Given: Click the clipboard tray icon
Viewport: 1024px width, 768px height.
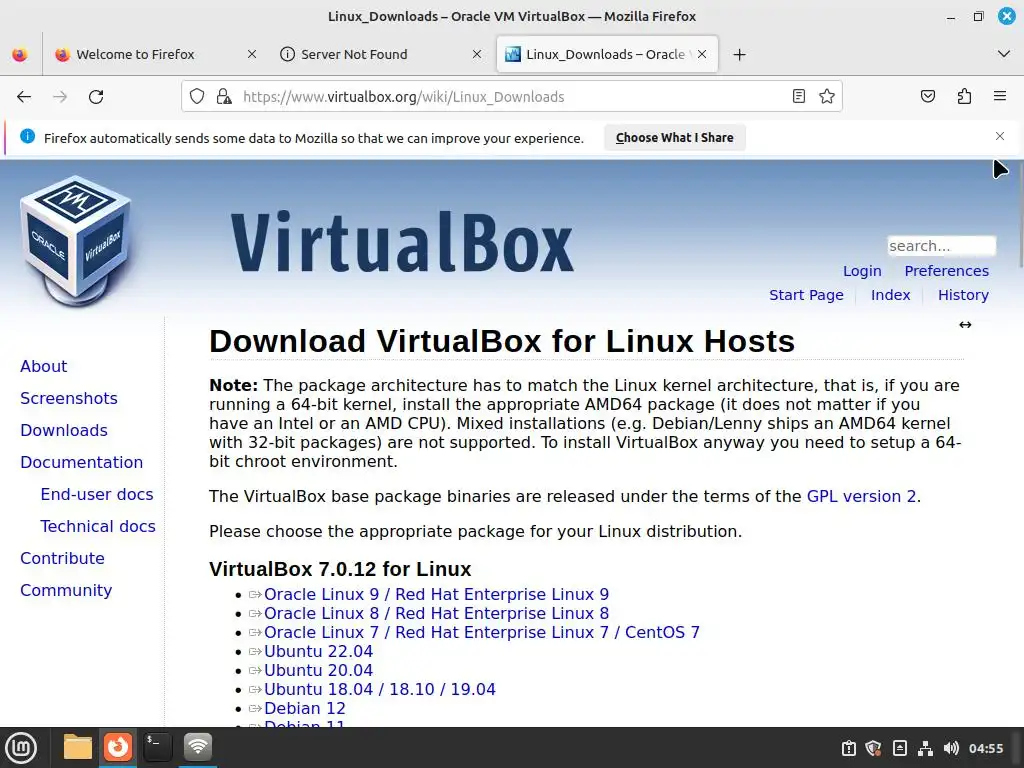Looking at the screenshot, I should (x=848, y=748).
